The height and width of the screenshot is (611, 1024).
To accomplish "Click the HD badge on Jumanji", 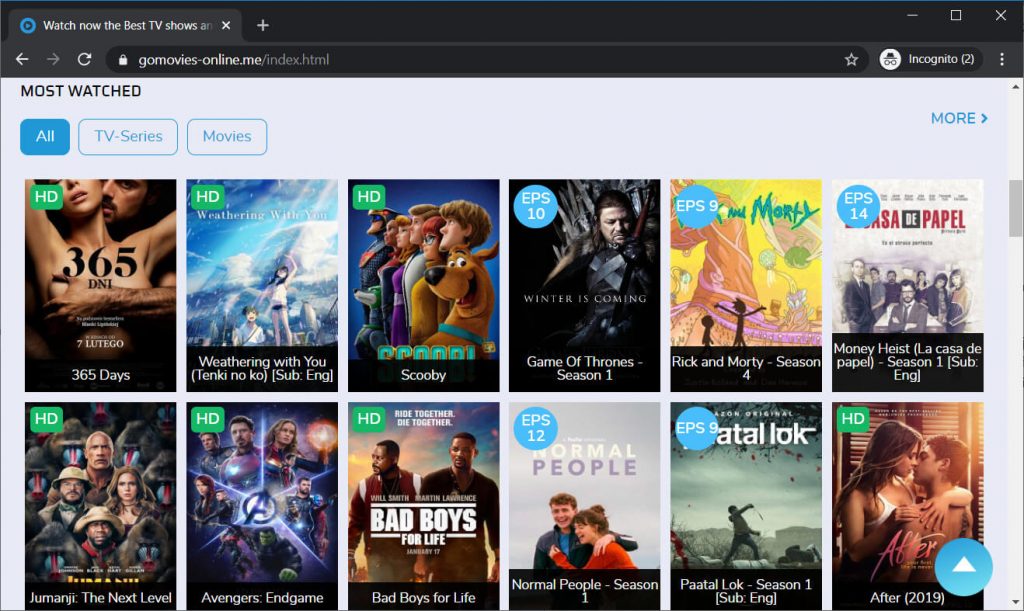I will 46,419.
